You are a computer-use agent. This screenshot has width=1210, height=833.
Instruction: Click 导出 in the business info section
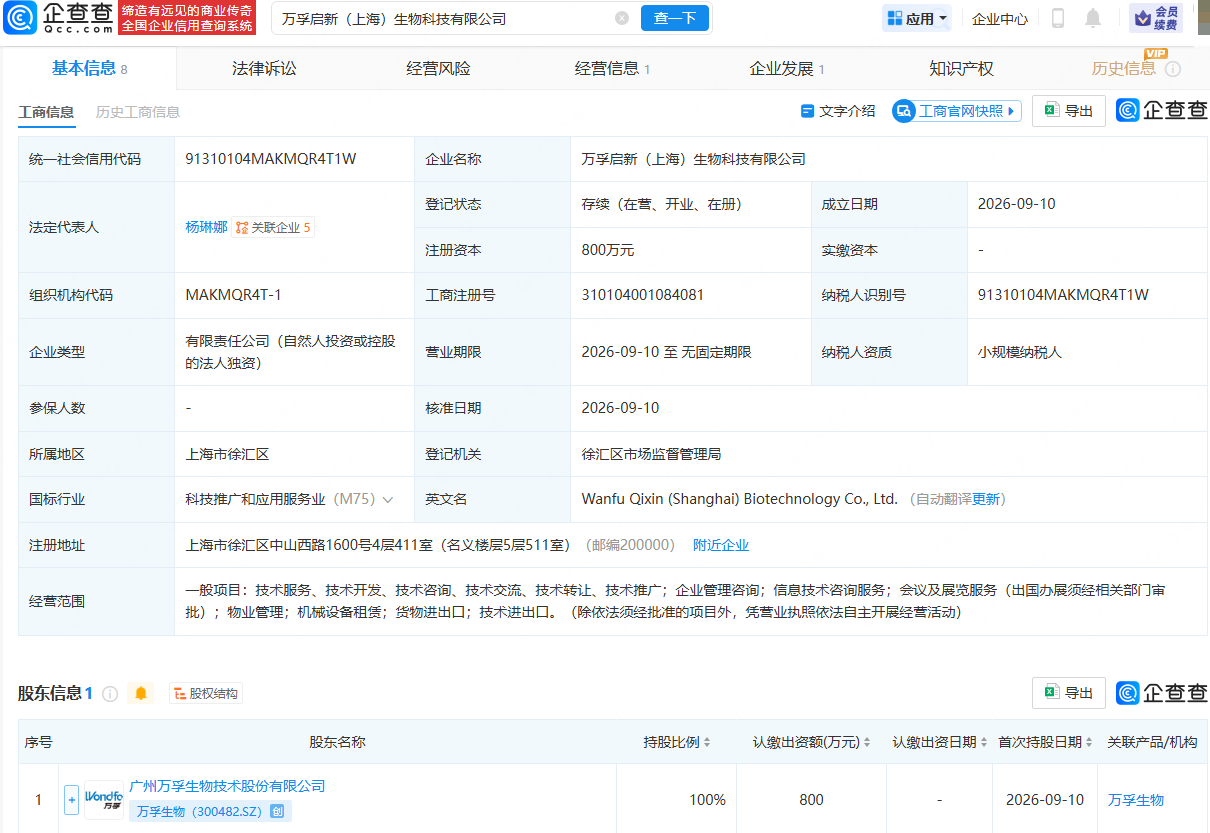coord(1069,111)
